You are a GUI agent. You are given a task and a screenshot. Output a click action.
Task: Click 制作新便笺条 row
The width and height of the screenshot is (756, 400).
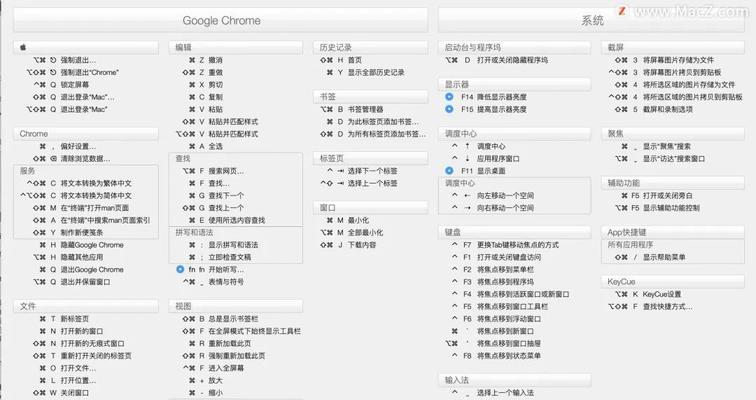pyautogui.click(x=68, y=232)
